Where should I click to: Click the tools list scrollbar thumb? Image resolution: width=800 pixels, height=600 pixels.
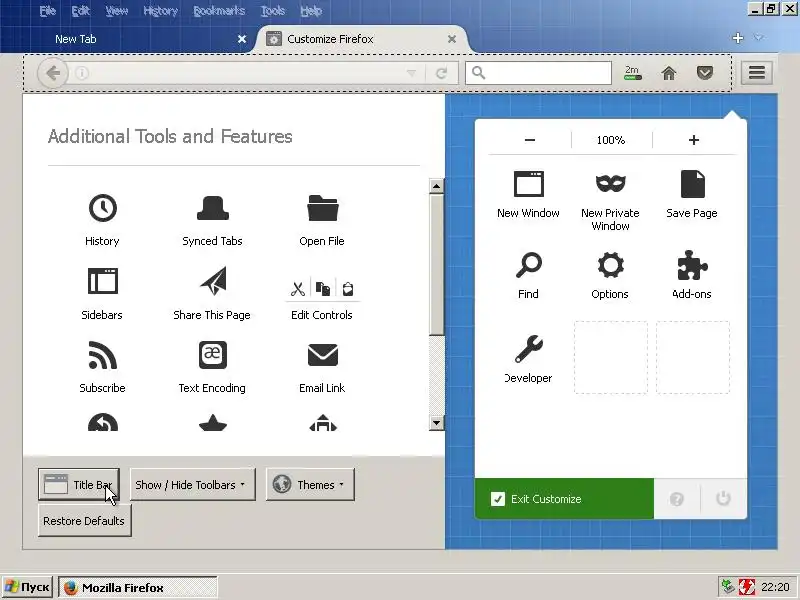coord(436,265)
